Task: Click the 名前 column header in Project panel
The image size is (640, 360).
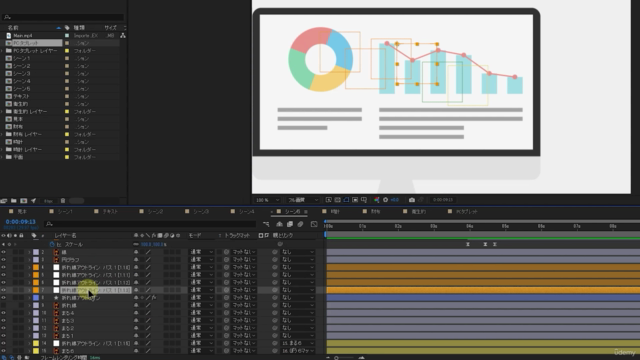Action: pos(13,28)
